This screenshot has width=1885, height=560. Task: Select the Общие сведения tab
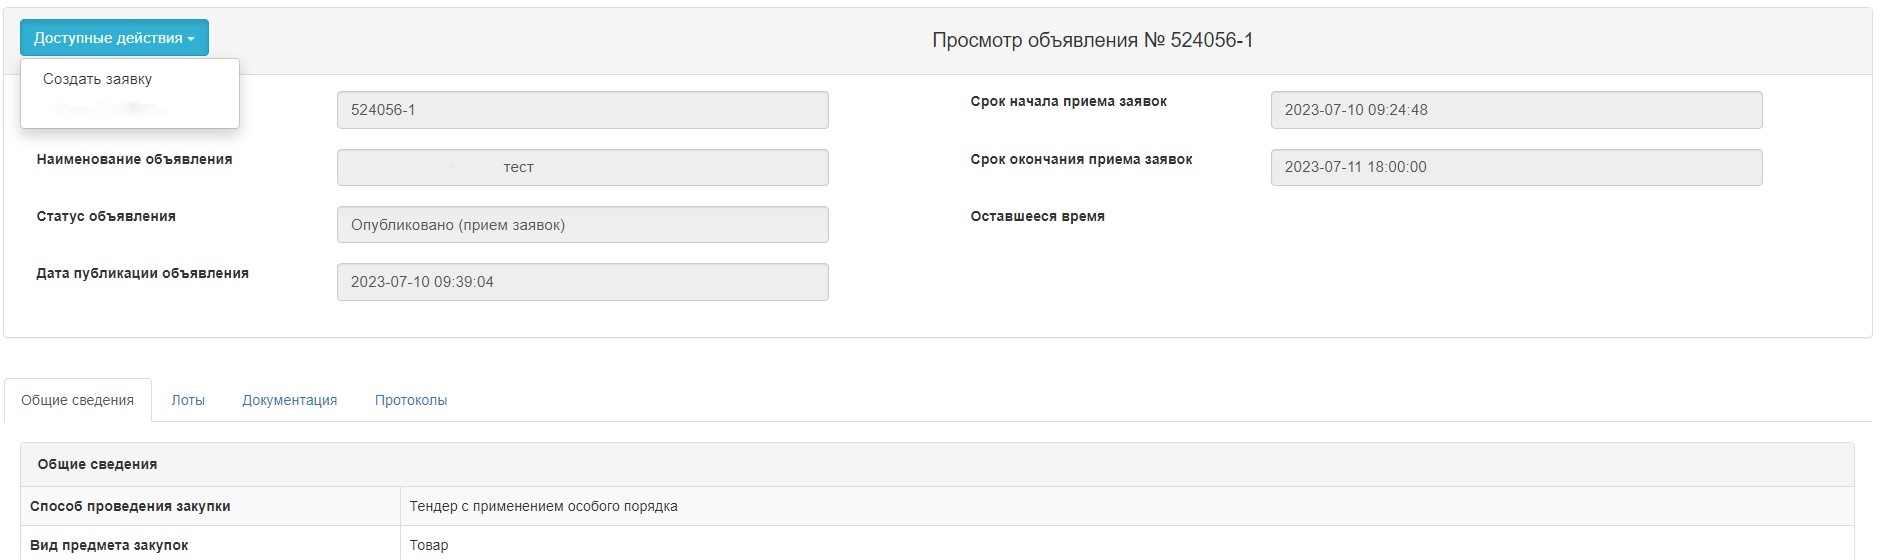coord(78,400)
